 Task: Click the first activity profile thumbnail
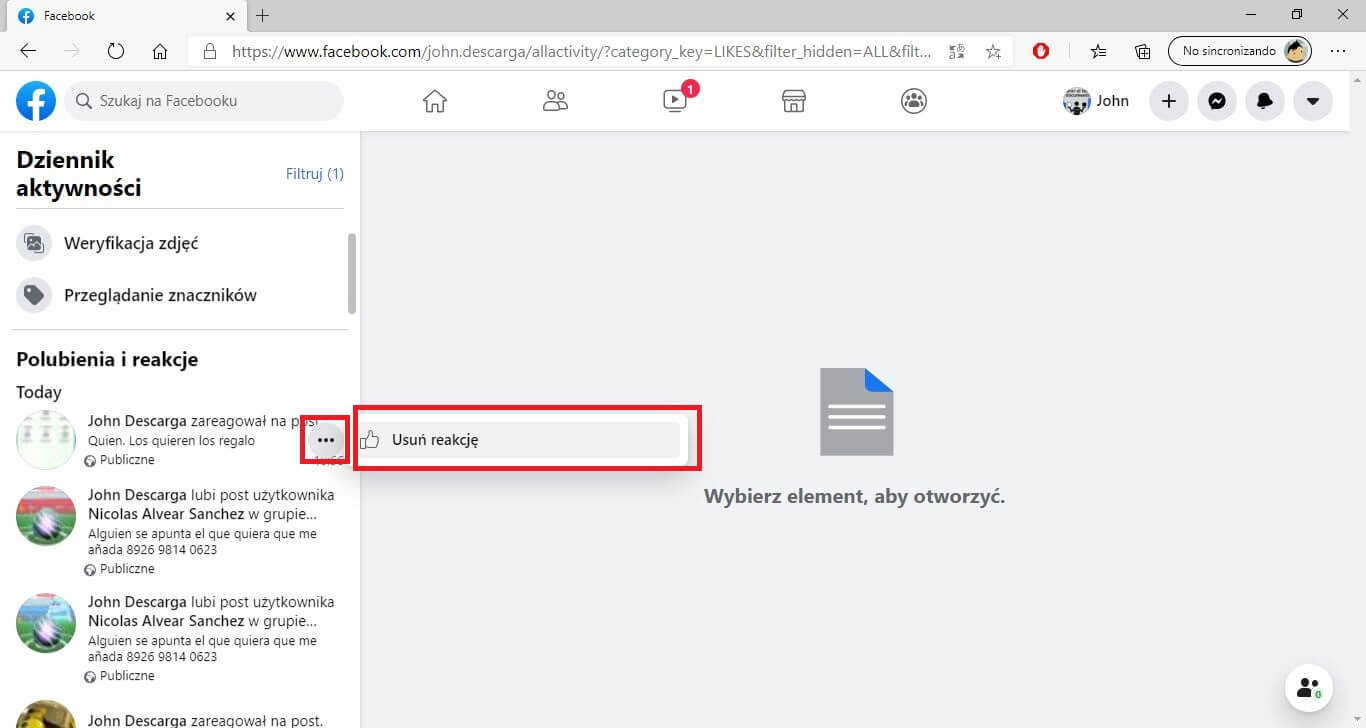pyautogui.click(x=46, y=440)
